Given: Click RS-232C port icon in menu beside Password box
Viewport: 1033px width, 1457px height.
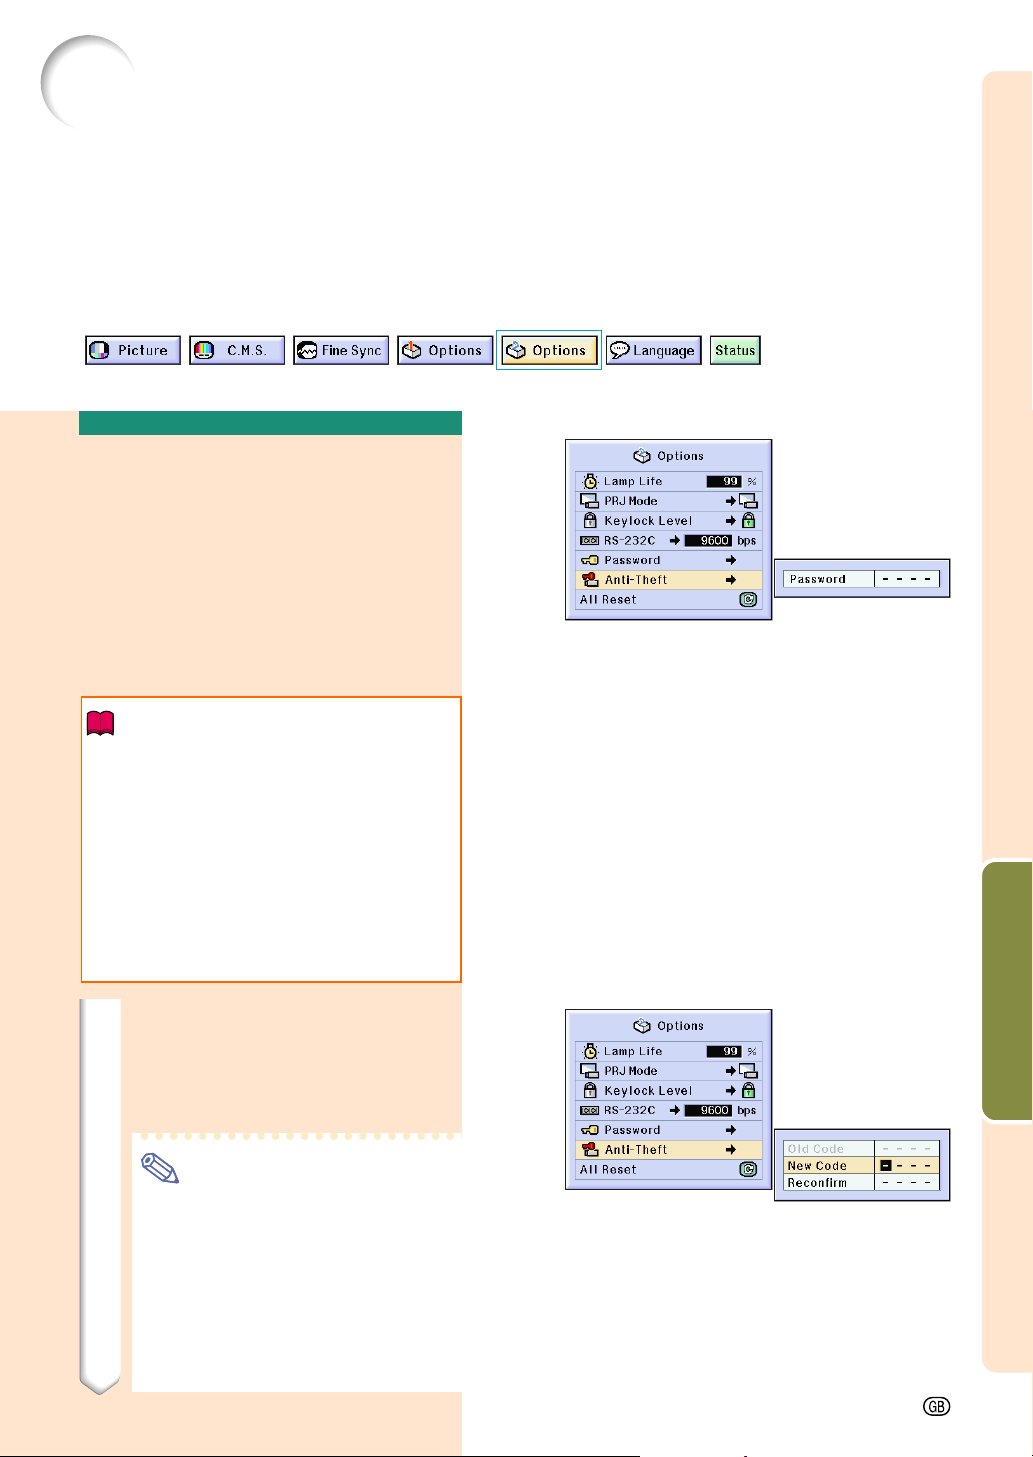Looking at the screenshot, I should 589,541.
